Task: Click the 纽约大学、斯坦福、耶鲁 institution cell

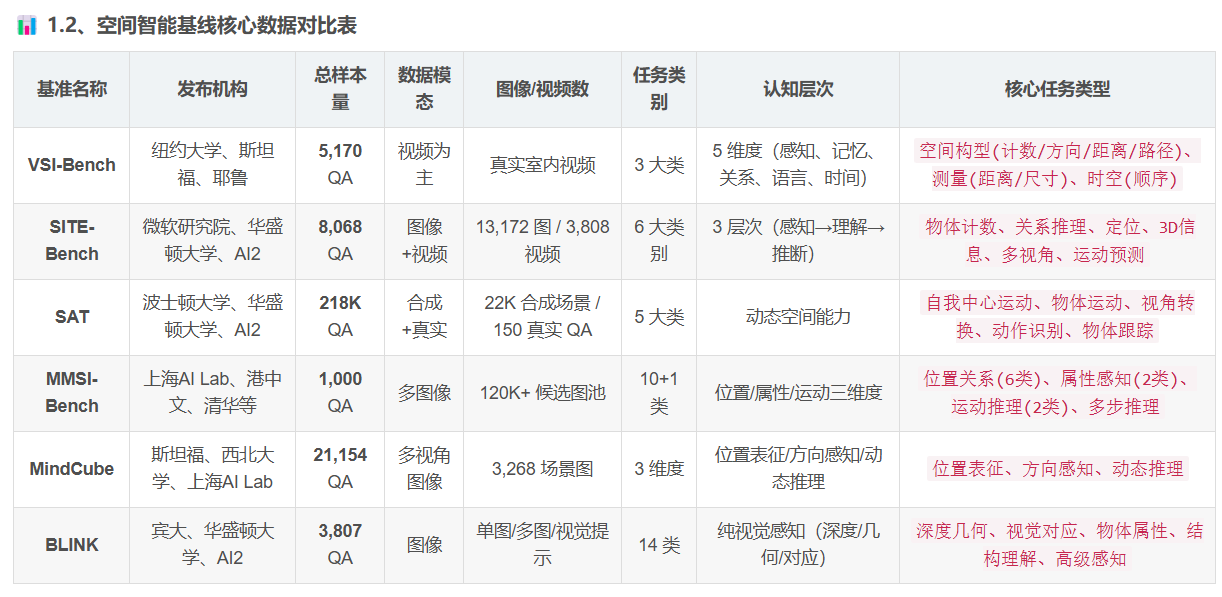Action: pos(212,165)
